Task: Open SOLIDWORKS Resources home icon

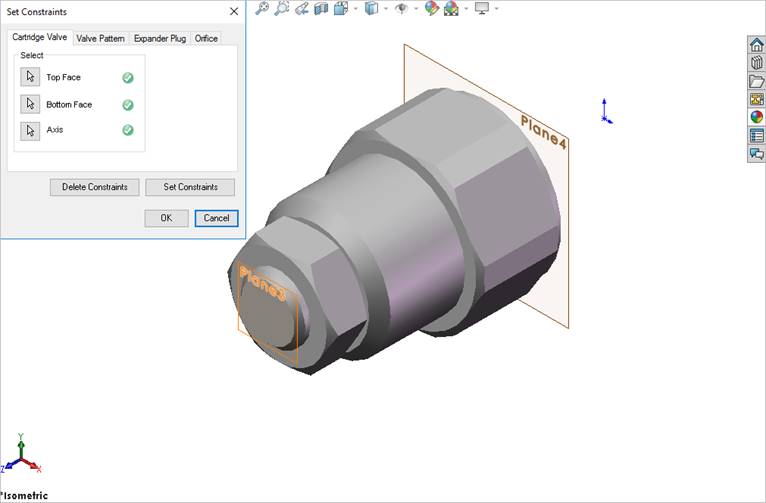Action: tap(757, 45)
